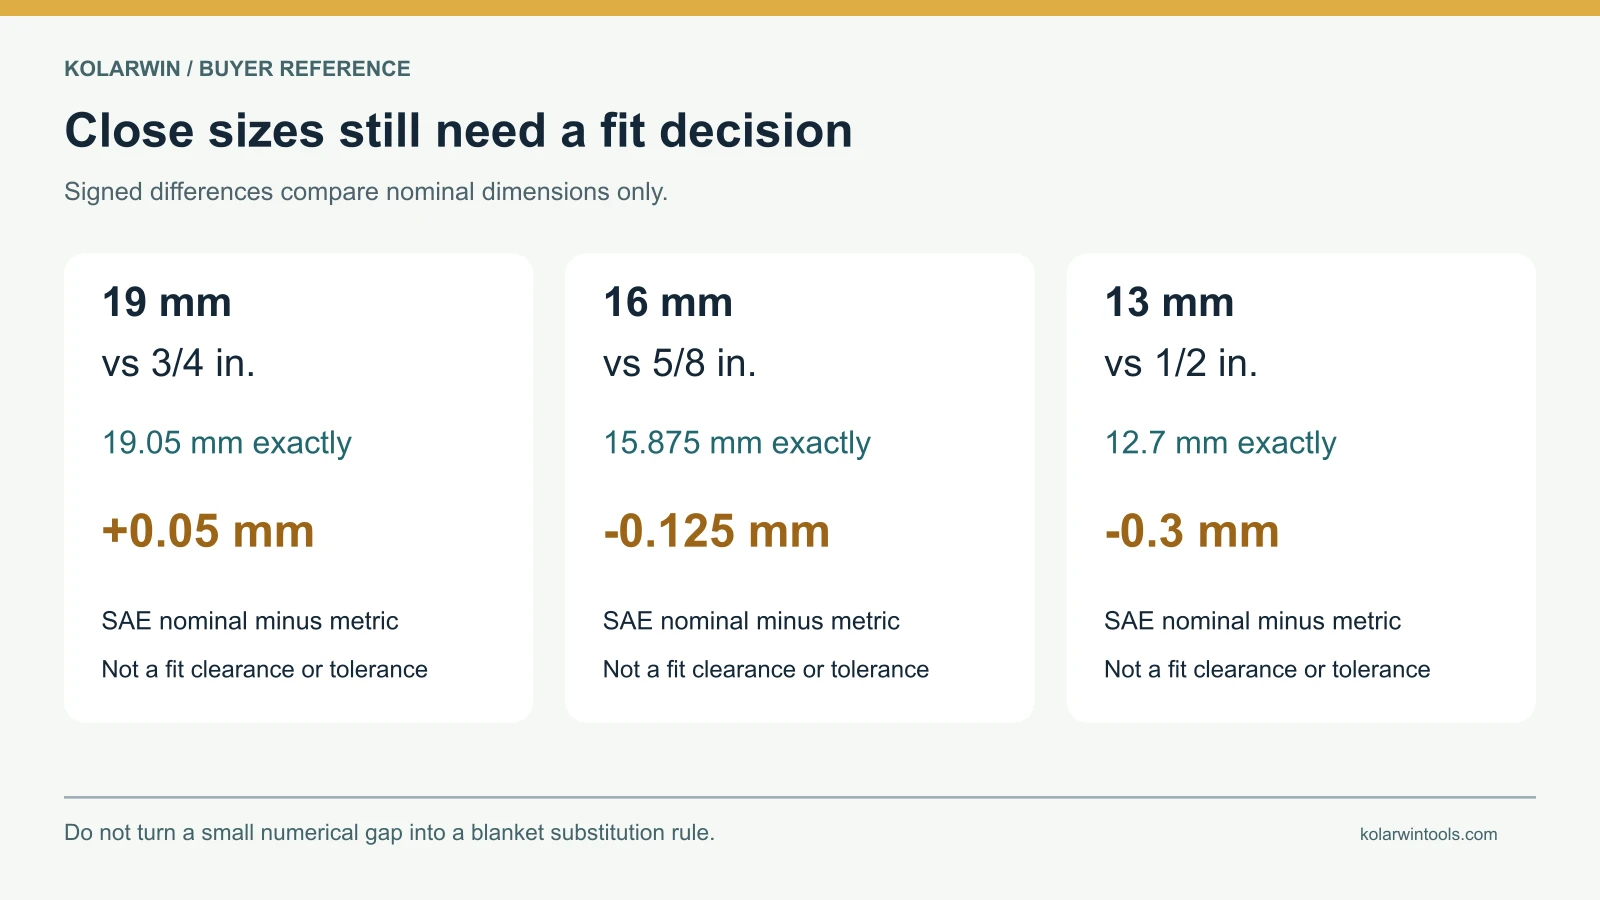Screen dimensions: 1600x900
Task: Click the subtitle about signed differences
Action: (x=366, y=192)
